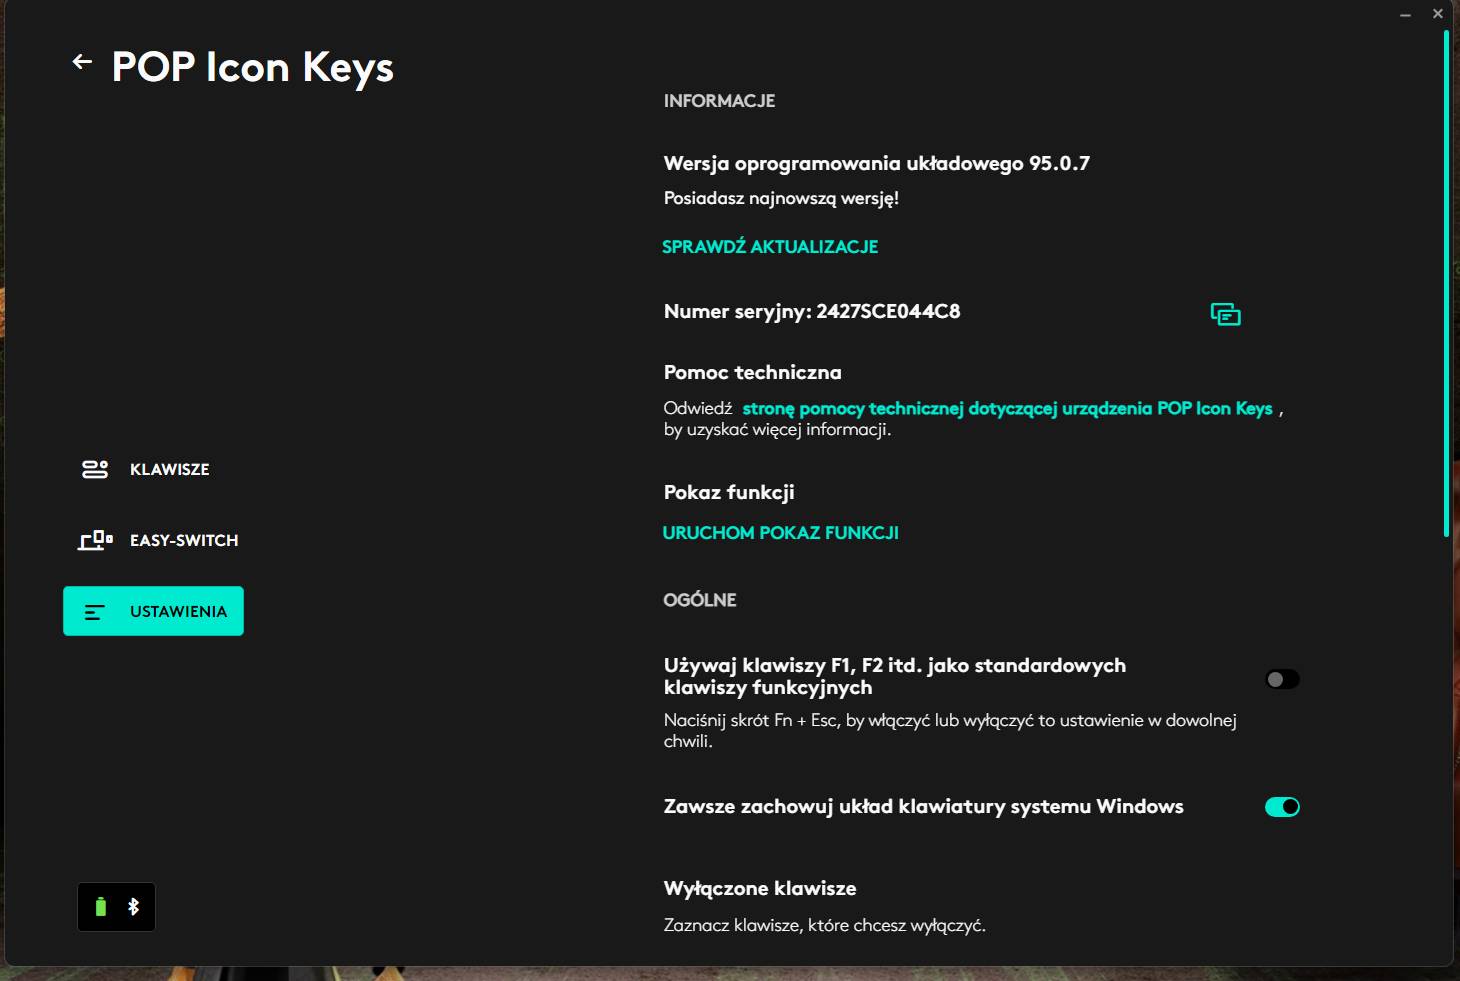Image resolution: width=1460 pixels, height=981 pixels.
Task: Click the back arrow next to POP Icon Keys
Action: click(82, 62)
